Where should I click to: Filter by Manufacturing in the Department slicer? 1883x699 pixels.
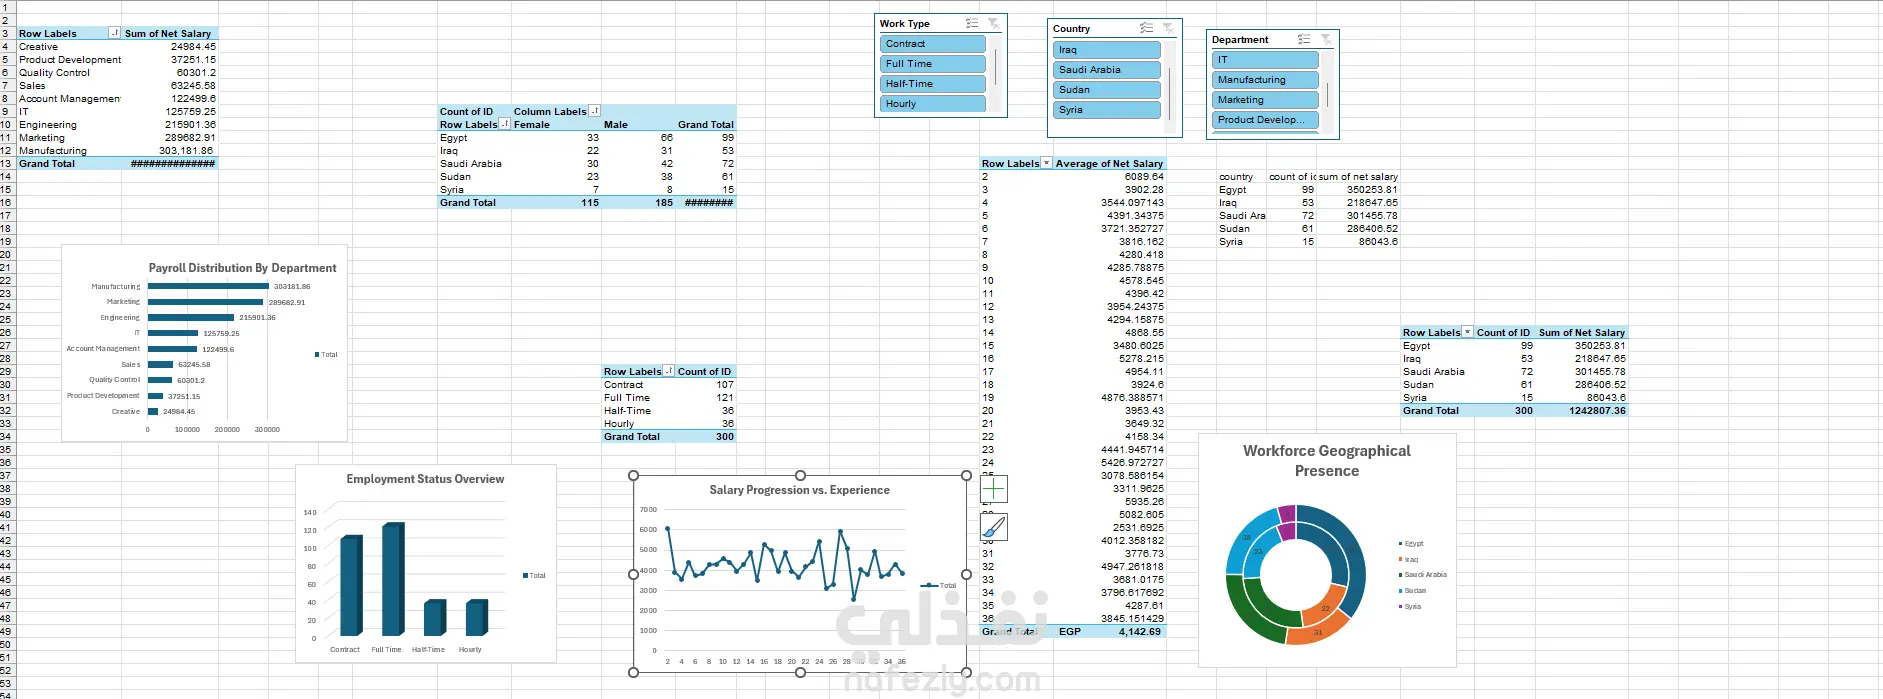(1265, 80)
